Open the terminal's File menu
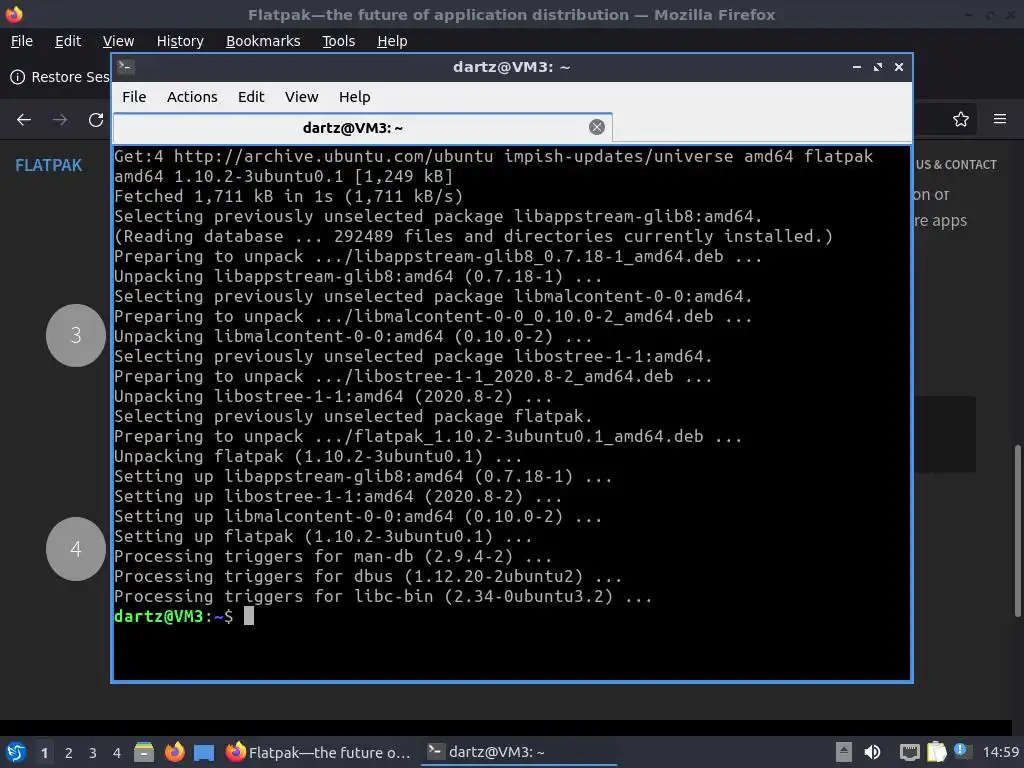 [x=134, y=97]
